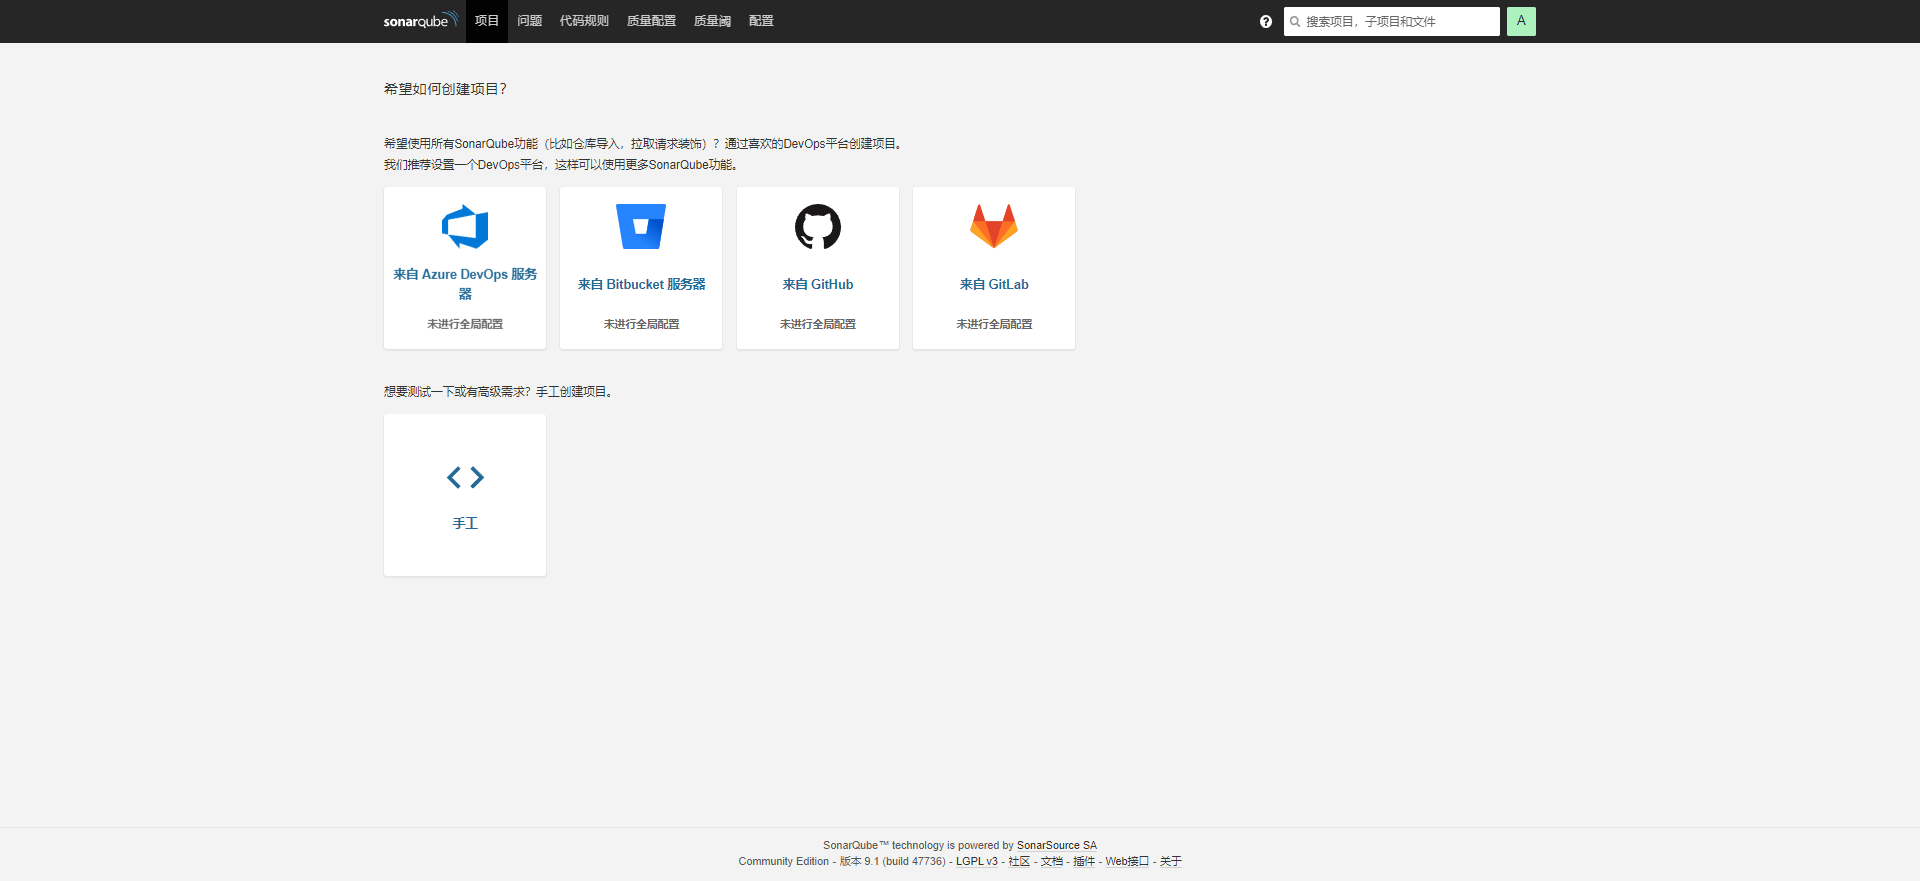
Task: Click the search magnifier icon
Action: [1295, 21]
